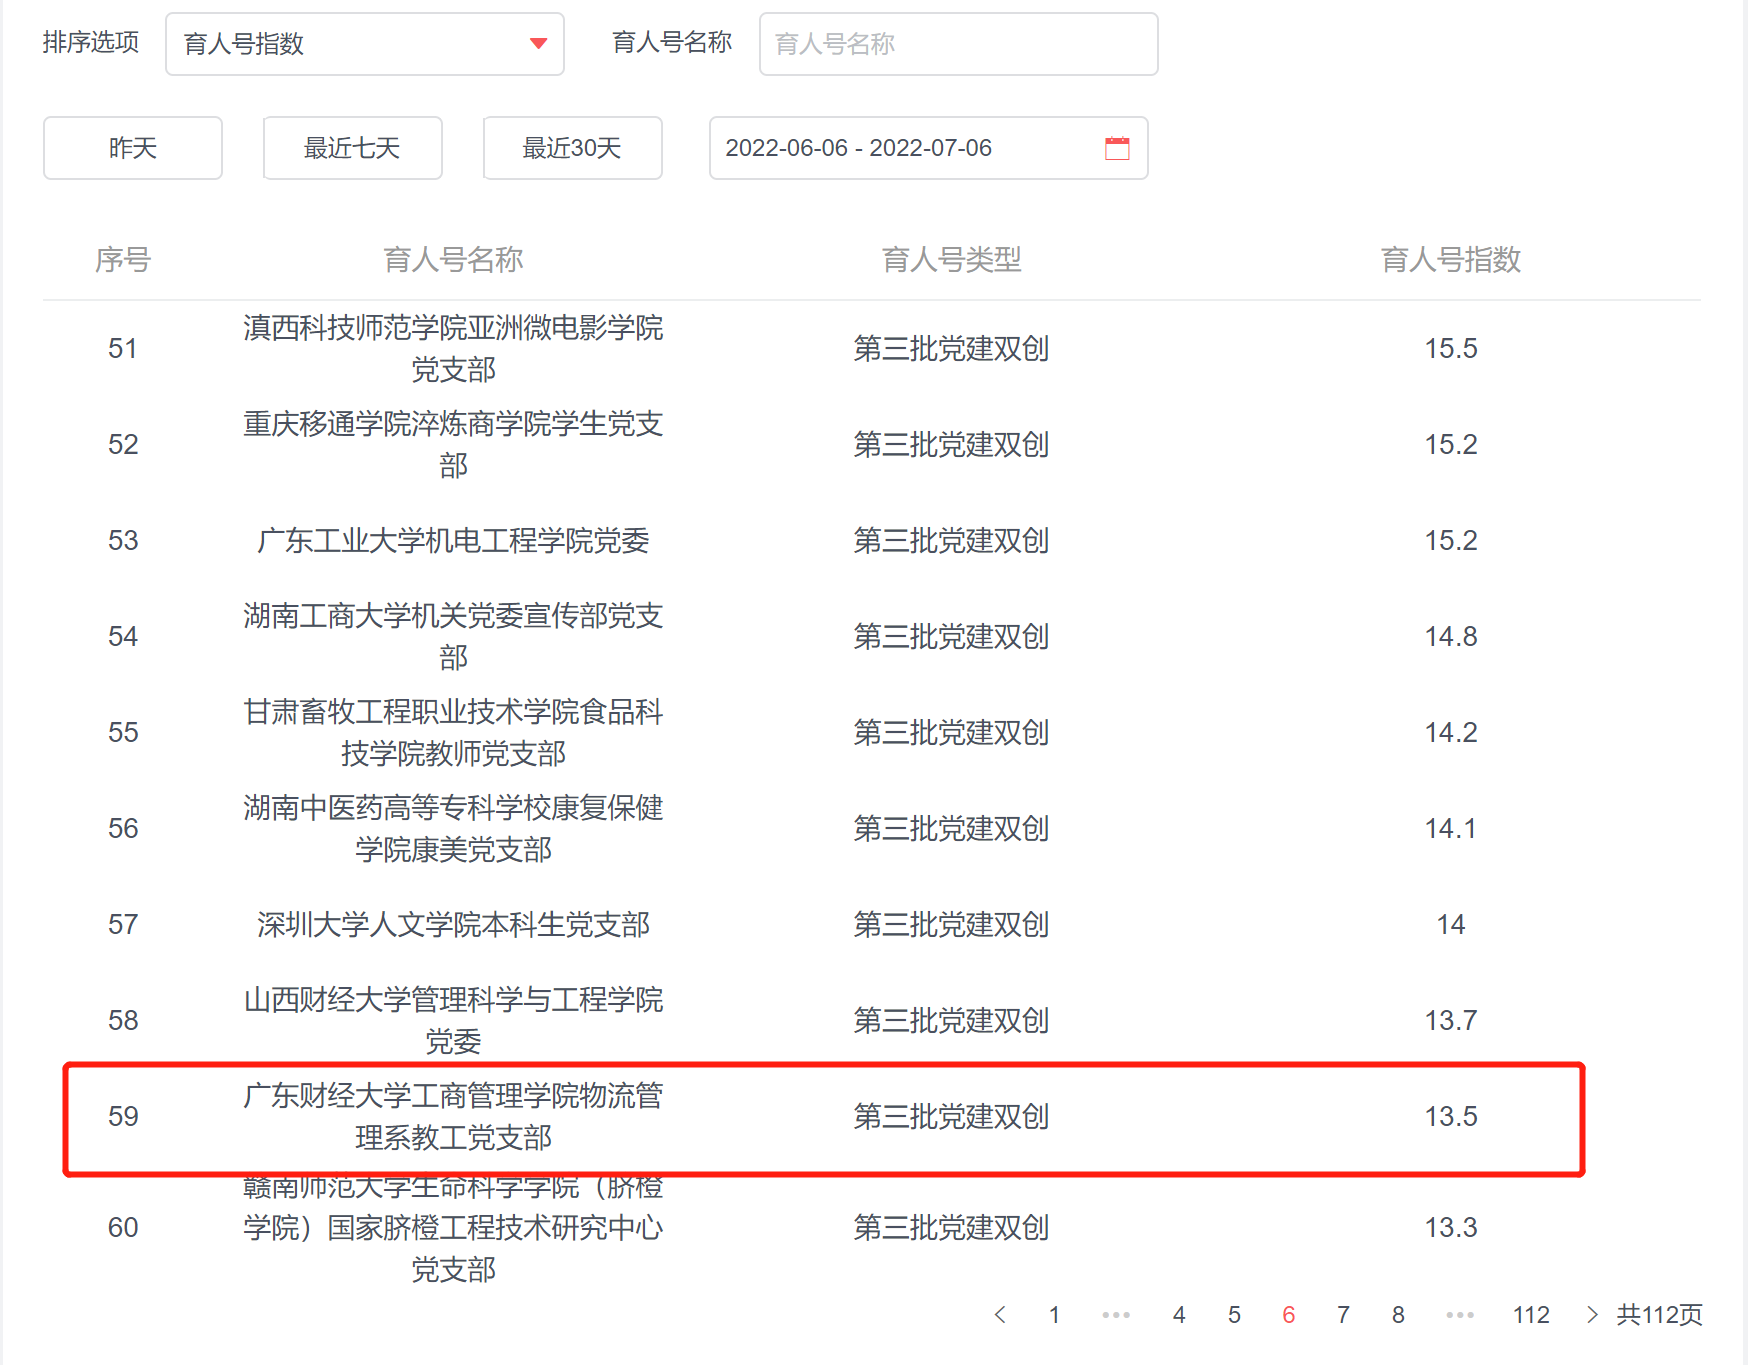Go to last page 112
The image size is (1748, 1365).
point(1531,1314)
